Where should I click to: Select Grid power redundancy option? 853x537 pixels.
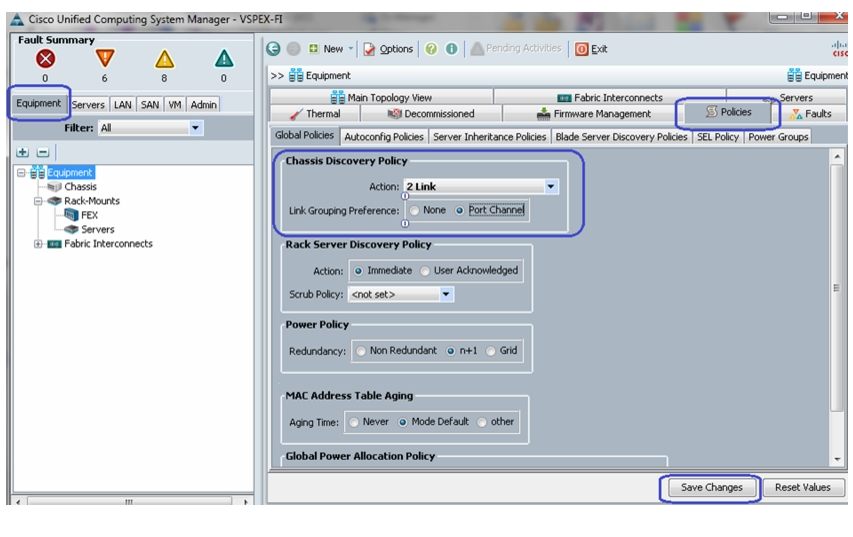click(x=491, y=351)
